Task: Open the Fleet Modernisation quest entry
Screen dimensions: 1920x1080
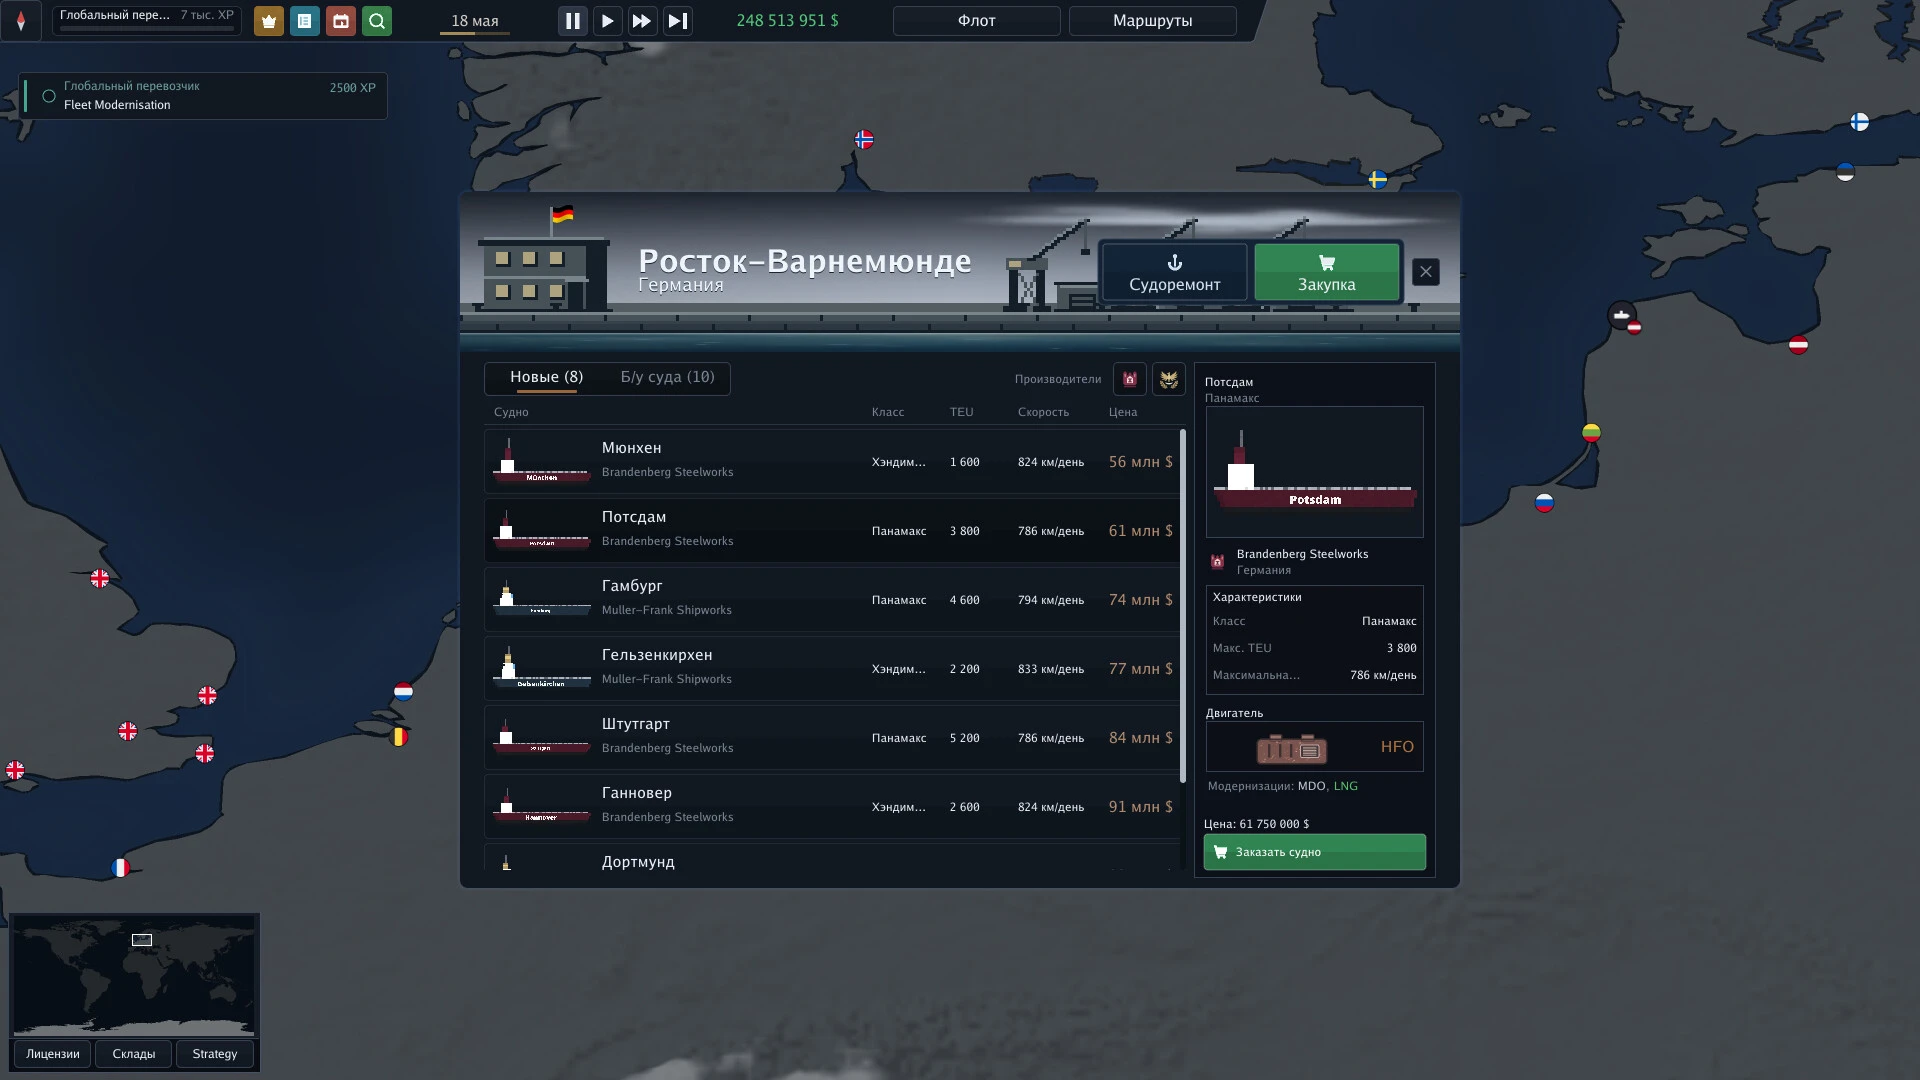Action: [x=203, y=96]
